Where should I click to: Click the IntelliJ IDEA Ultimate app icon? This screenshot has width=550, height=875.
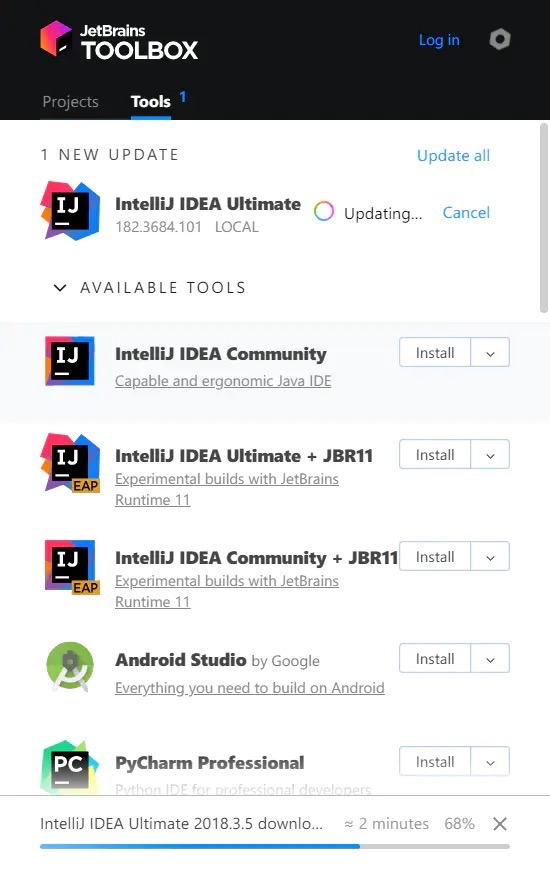pyautogui.click(x=70, y=211)
